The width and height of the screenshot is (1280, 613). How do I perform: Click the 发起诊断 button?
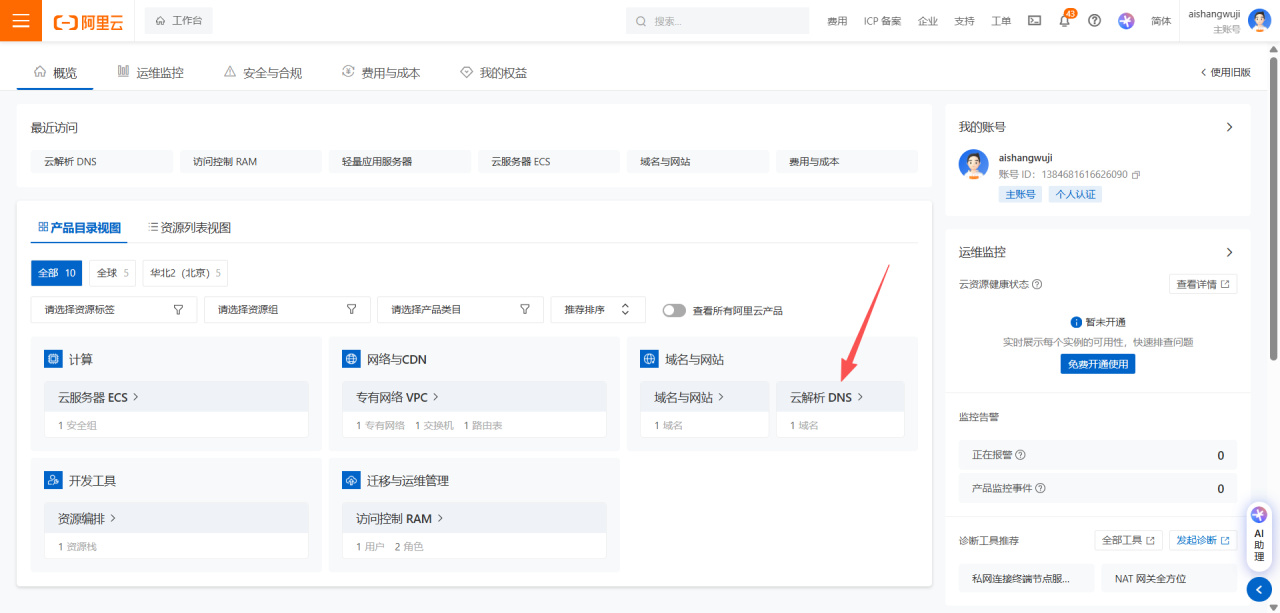tap(1203, 540)
